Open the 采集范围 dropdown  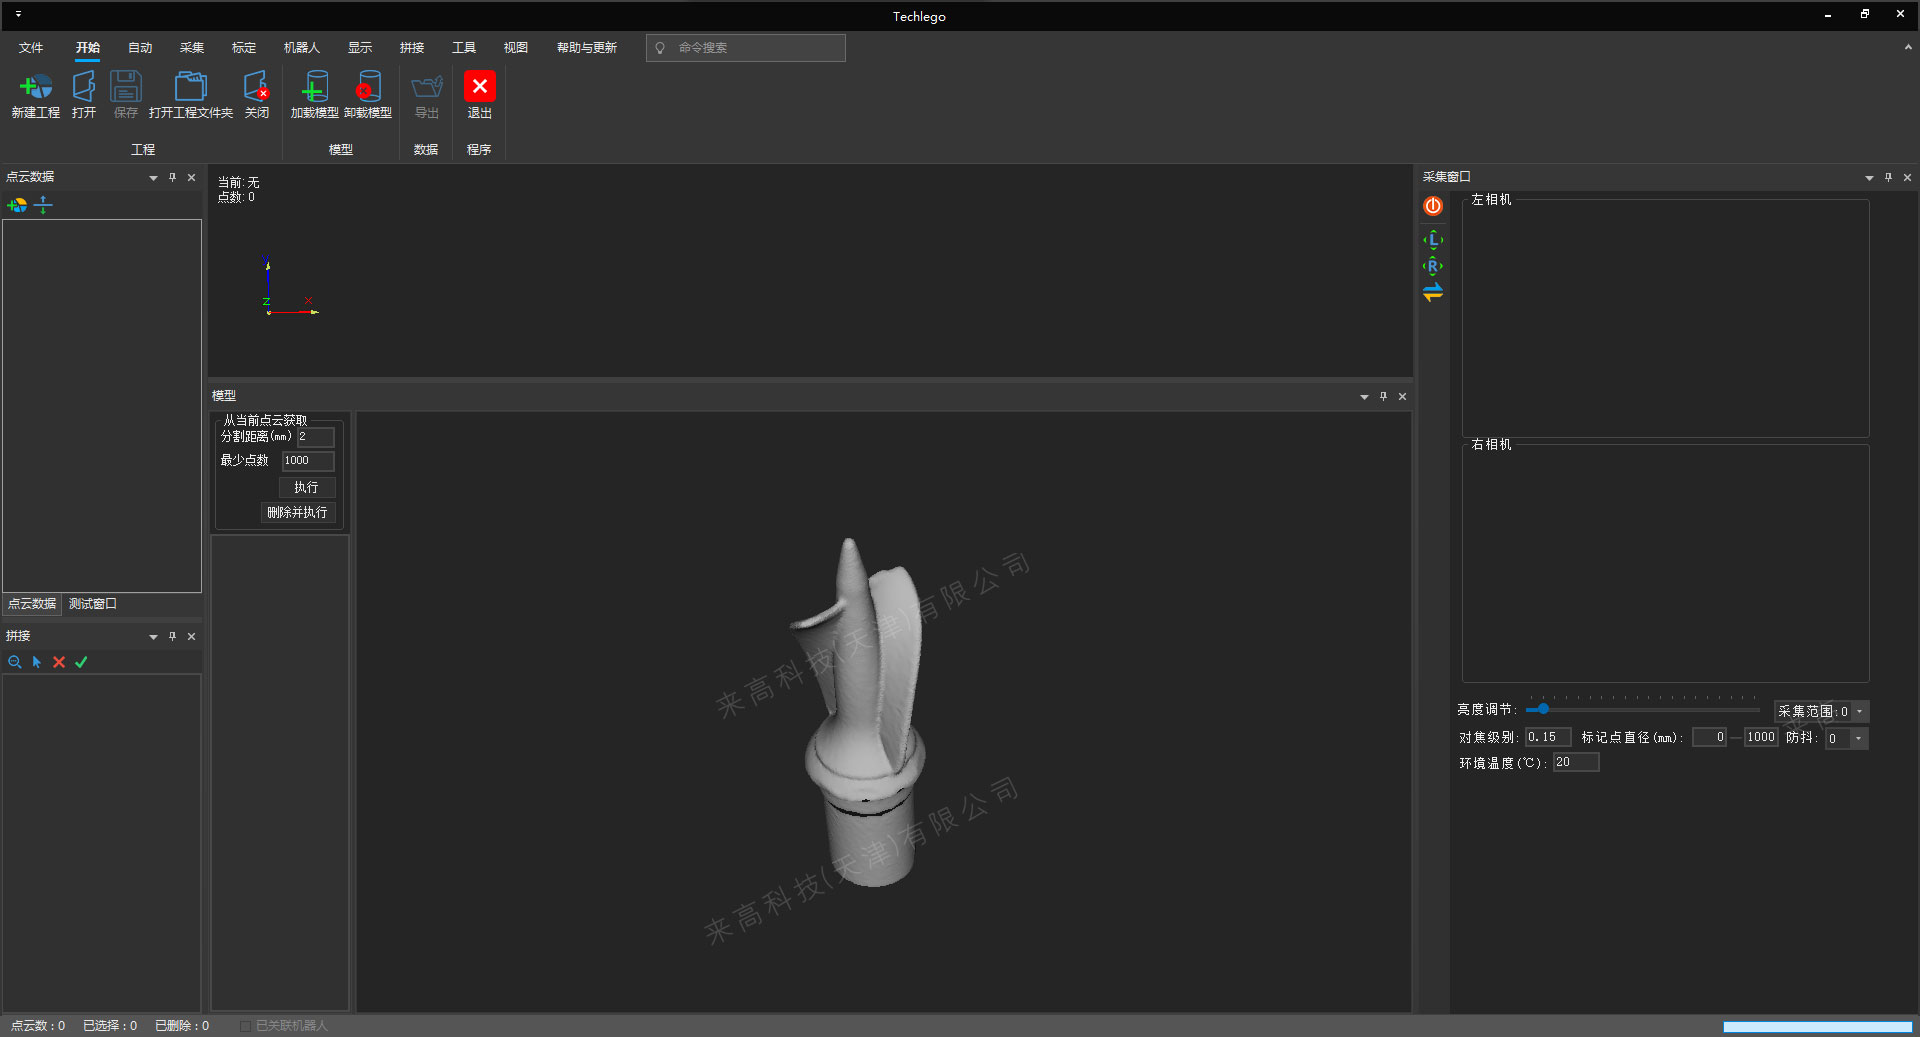pos(1859,712)
